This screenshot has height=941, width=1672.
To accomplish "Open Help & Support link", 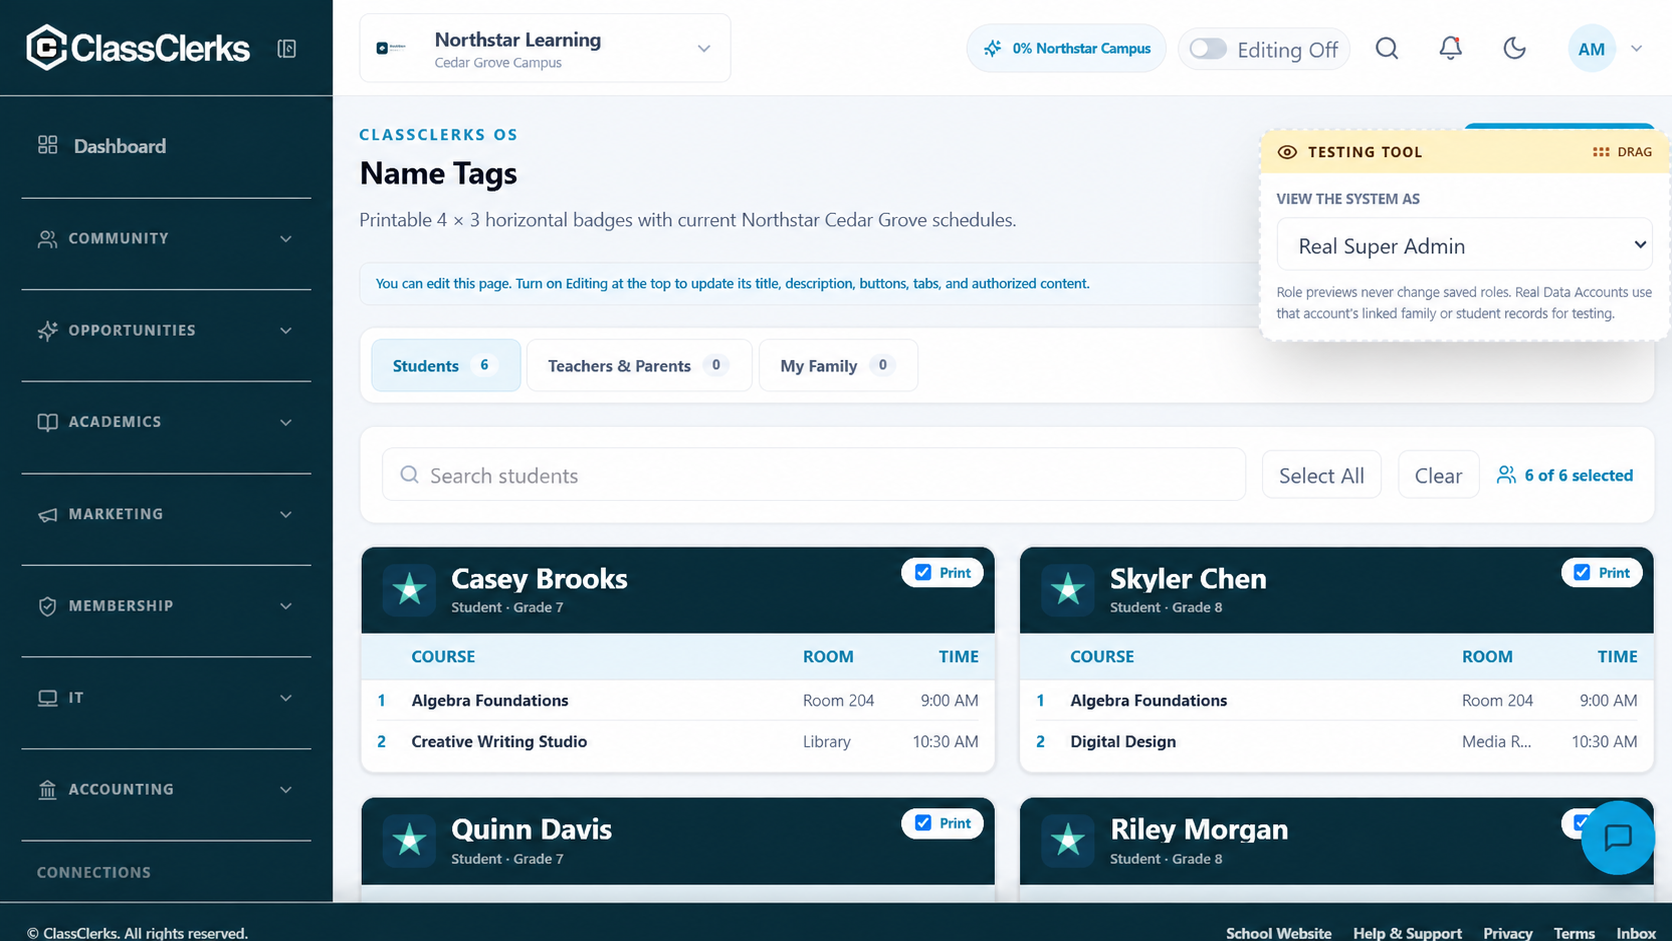I will [1407, 933].
